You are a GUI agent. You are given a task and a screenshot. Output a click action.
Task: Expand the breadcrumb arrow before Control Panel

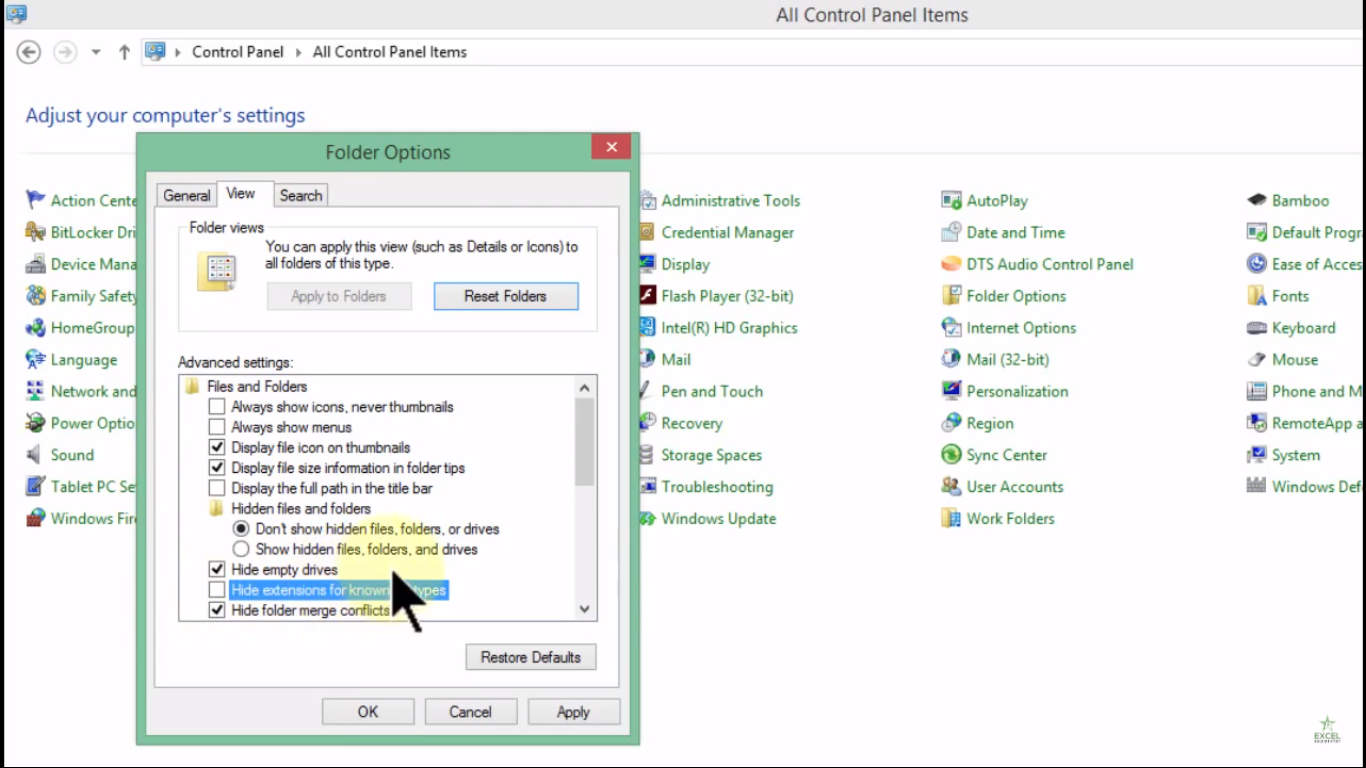click(179, 52)
